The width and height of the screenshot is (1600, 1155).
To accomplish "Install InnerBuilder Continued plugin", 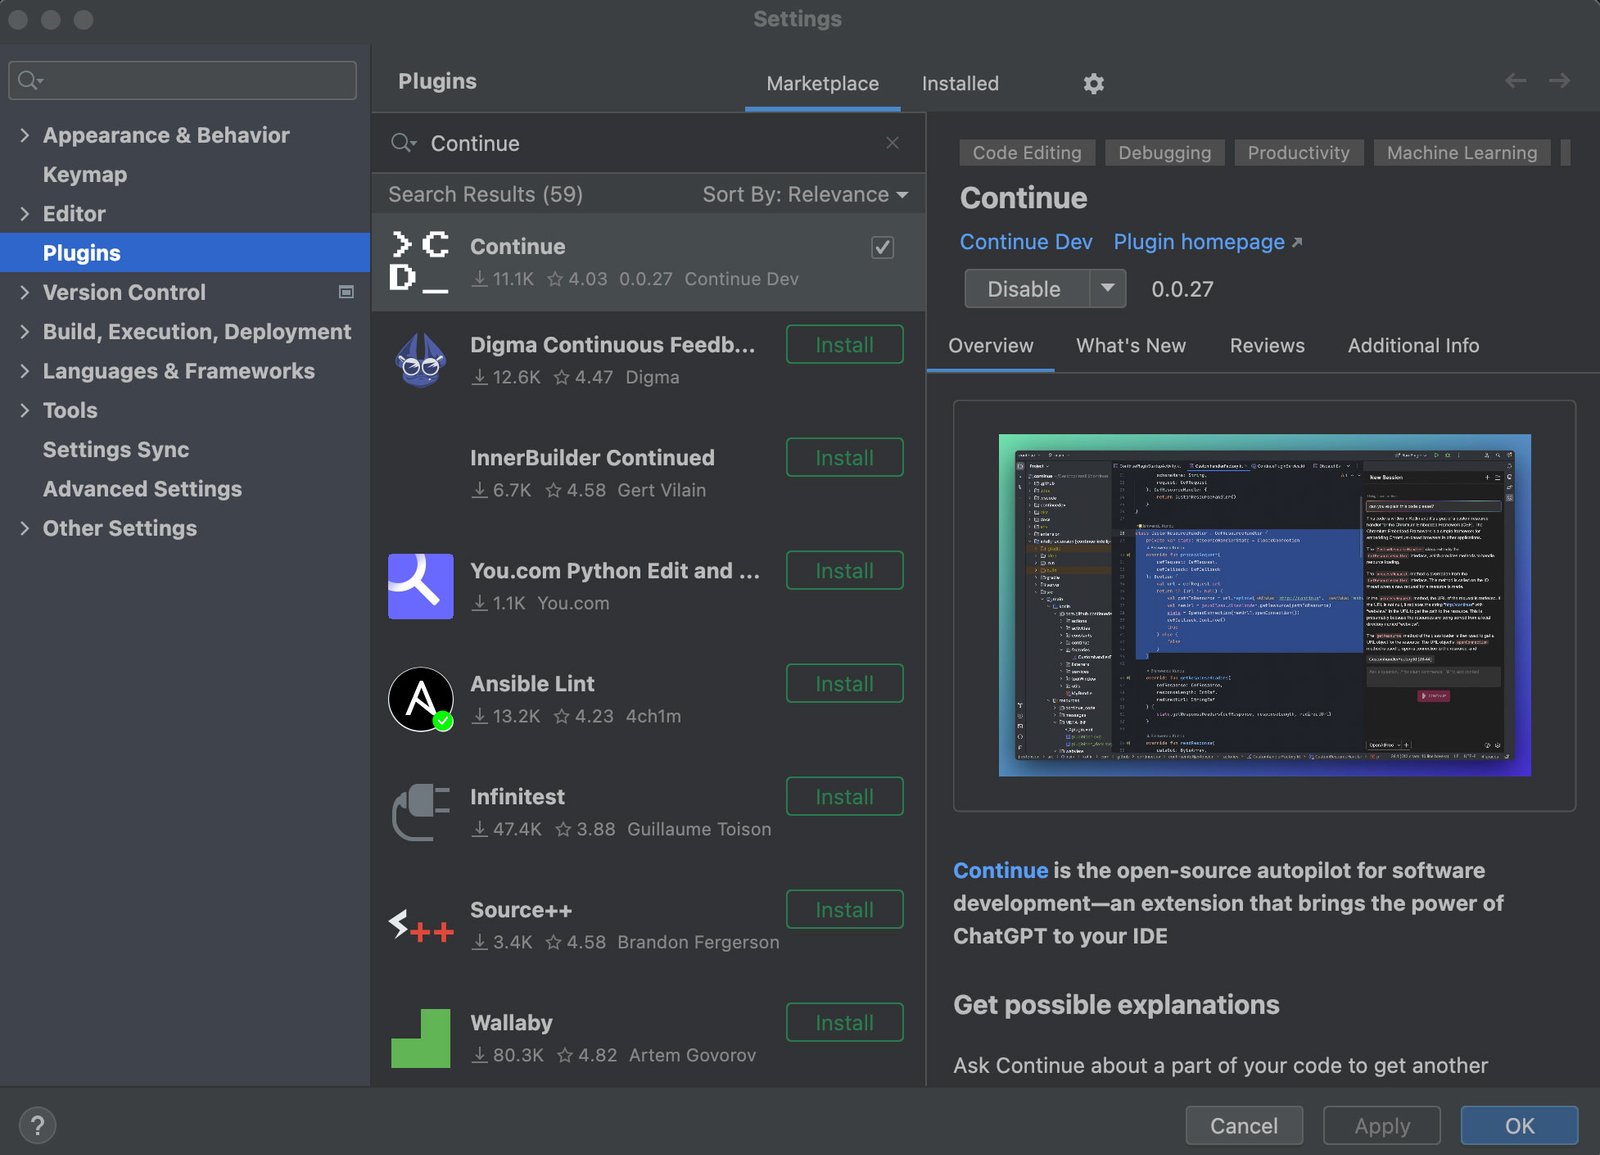I will coord(845,458).
